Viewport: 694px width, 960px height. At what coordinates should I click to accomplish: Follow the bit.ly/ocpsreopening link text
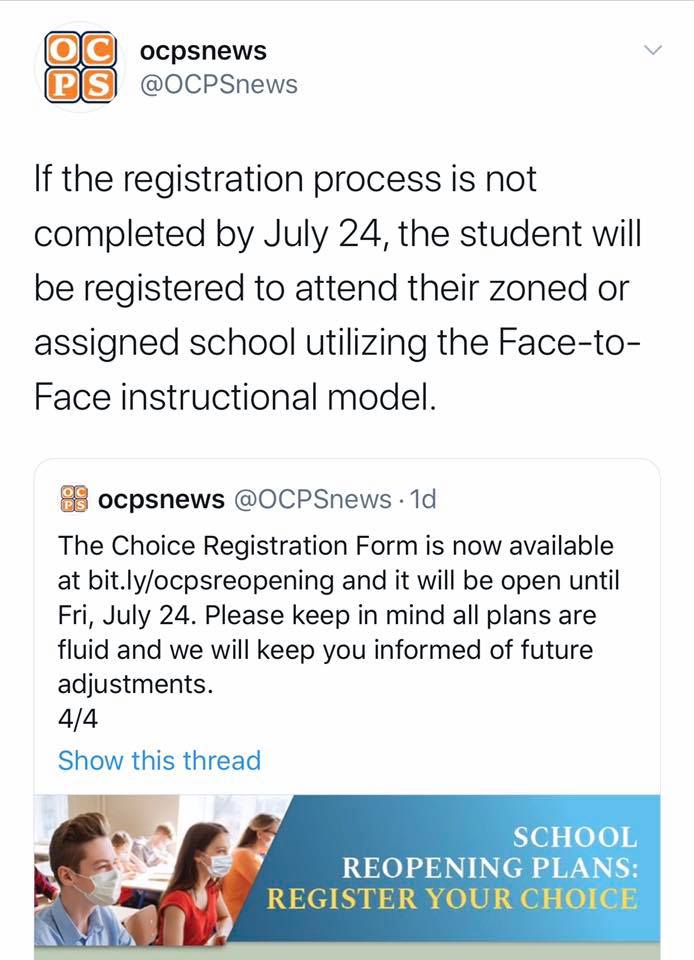coord(211,581)
